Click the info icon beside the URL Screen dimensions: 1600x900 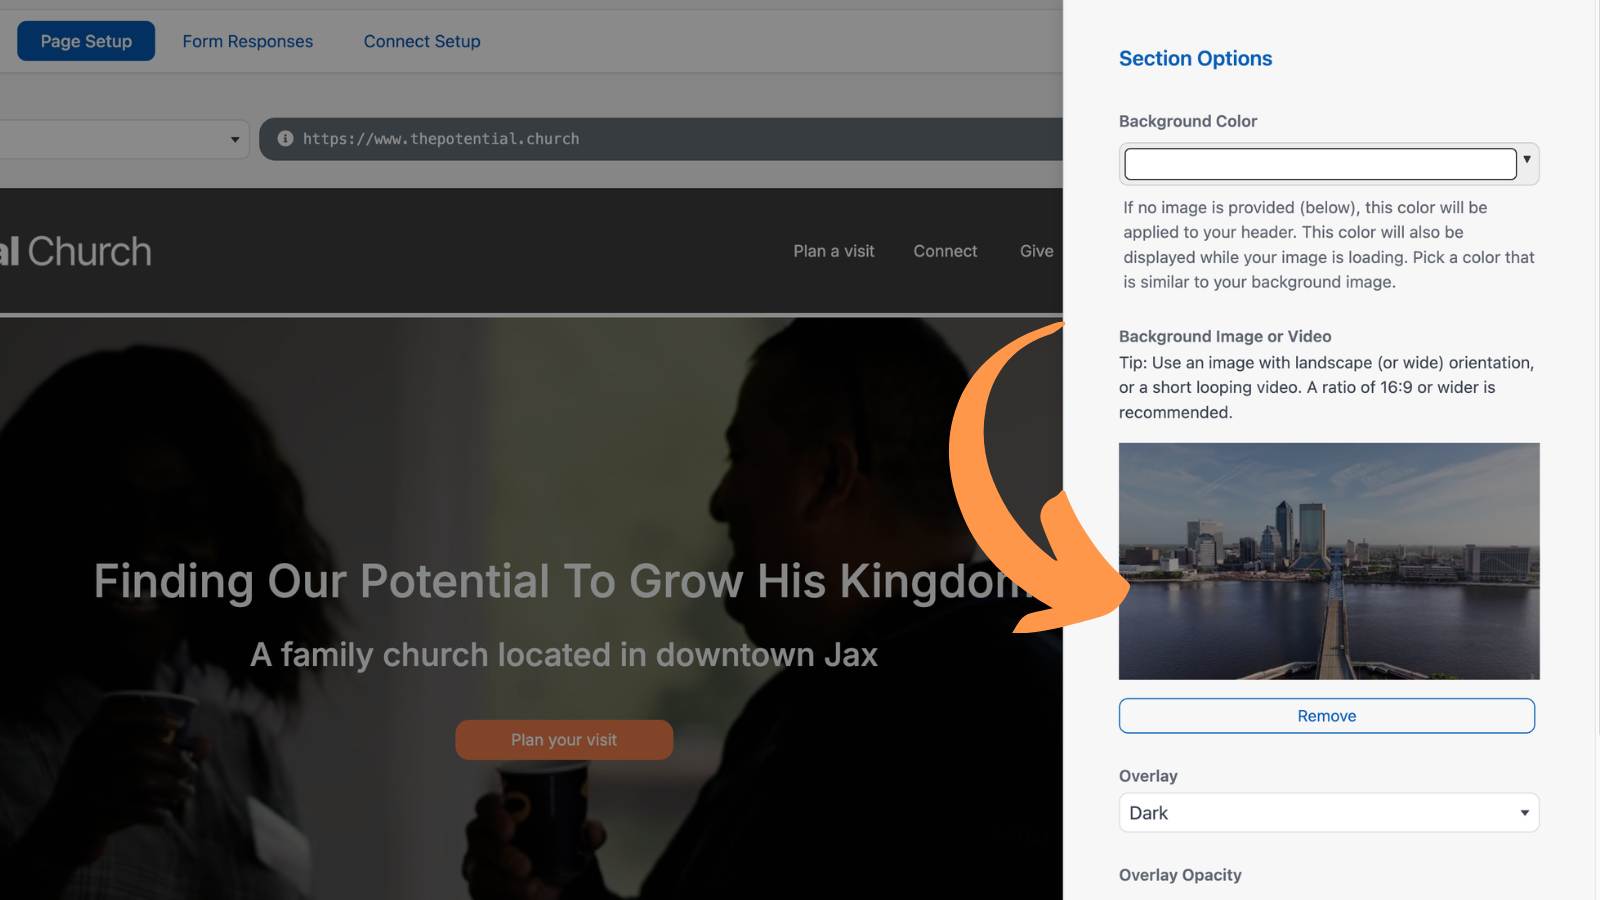click(285, 138)
